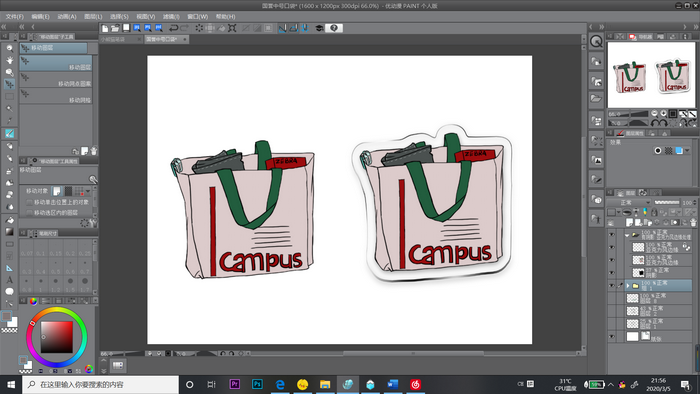
Task: Select the Gradient tool
Action: pyautogui.click(x=9, y=232)
